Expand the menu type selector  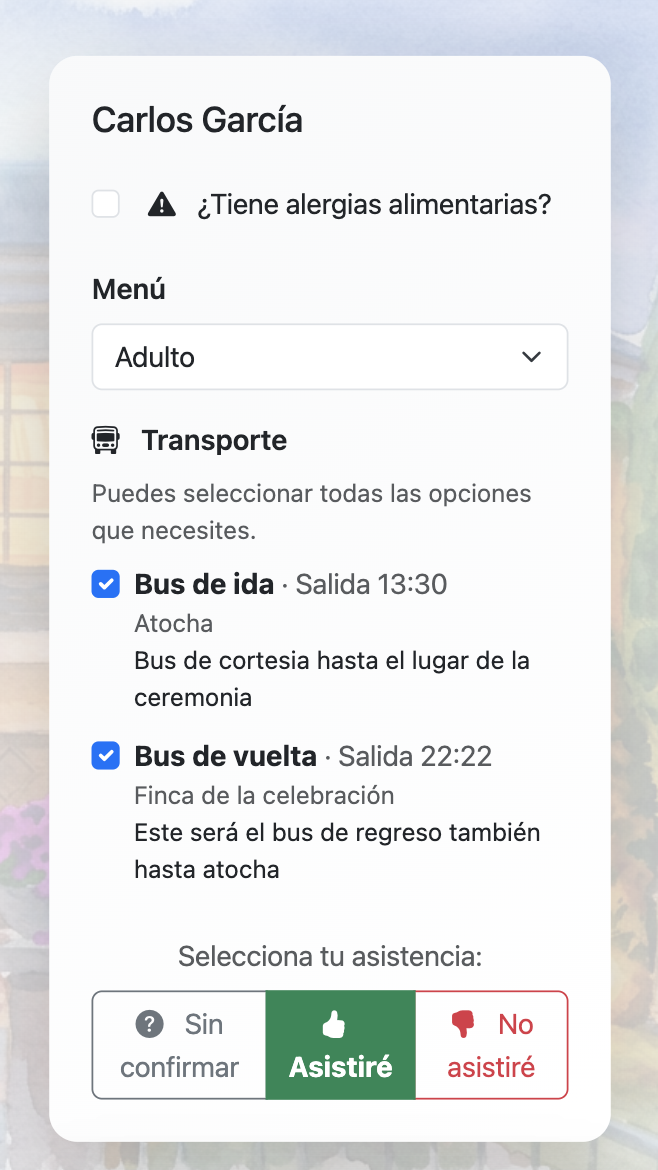(330, 356)
